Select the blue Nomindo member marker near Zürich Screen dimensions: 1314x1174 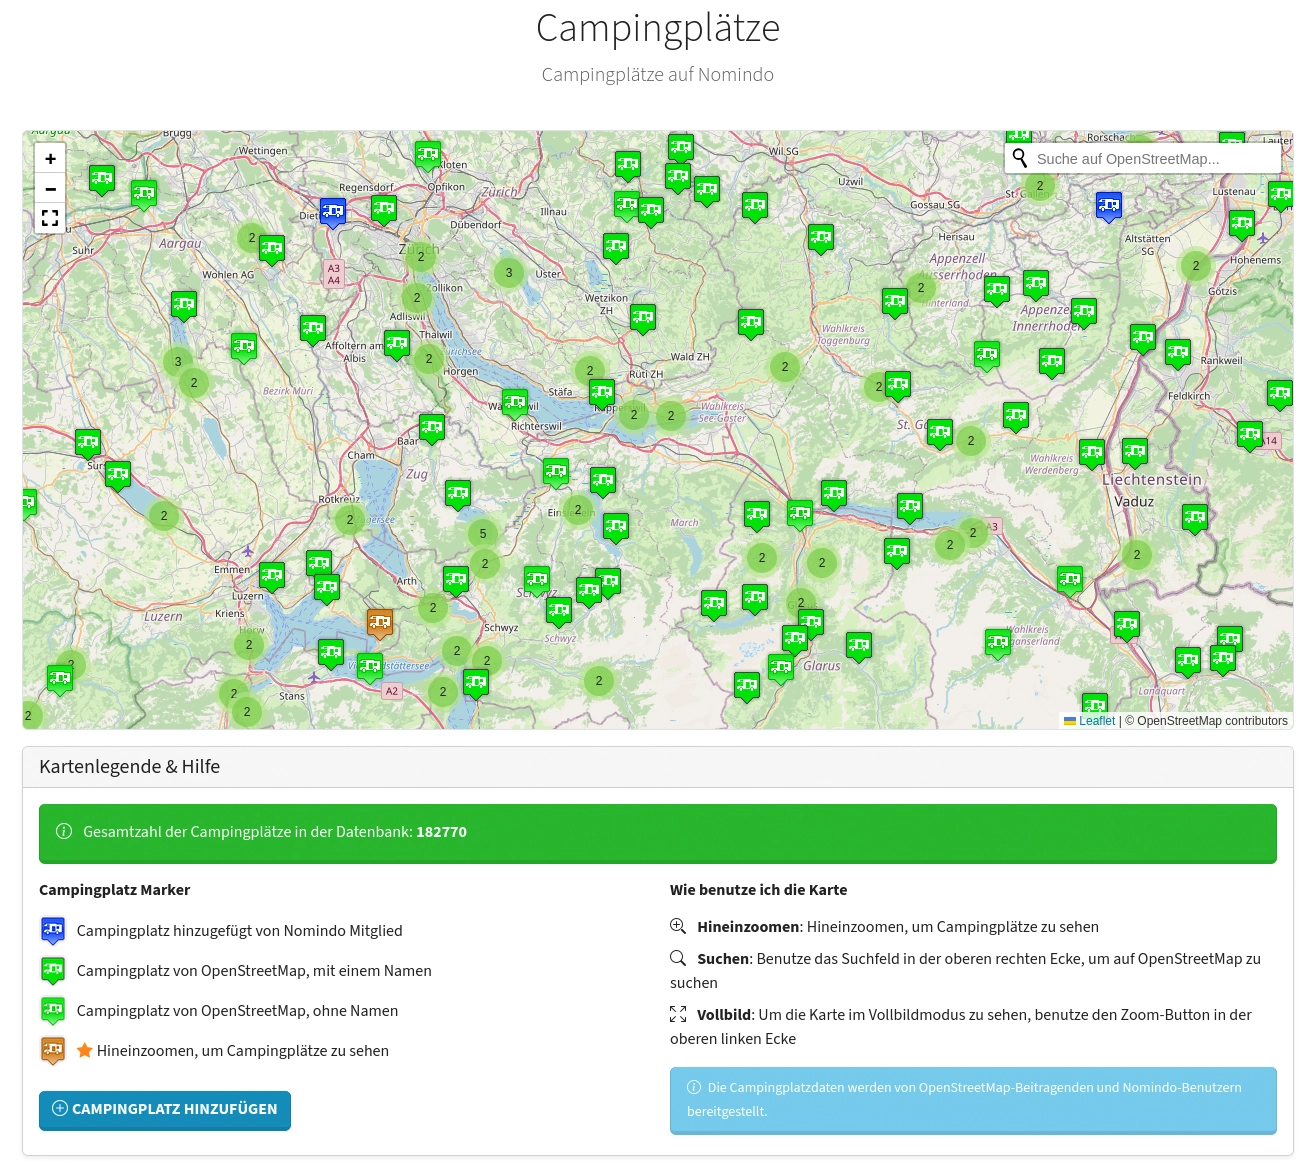[333, 209]
